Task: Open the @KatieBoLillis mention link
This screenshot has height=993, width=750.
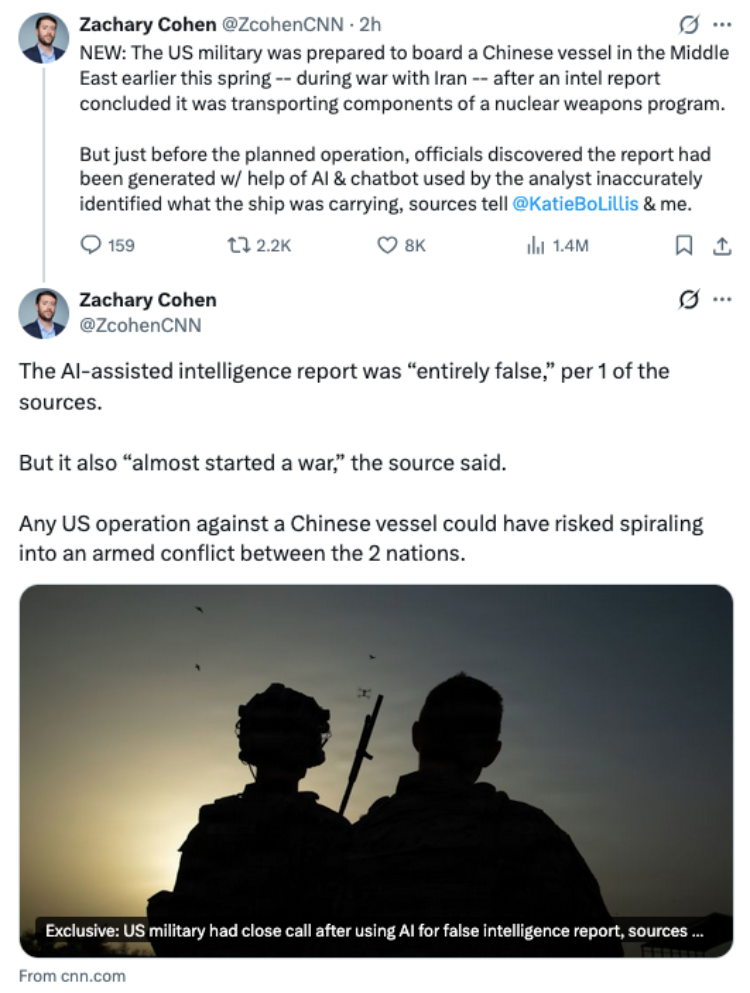Action: (x=575, y=204)
